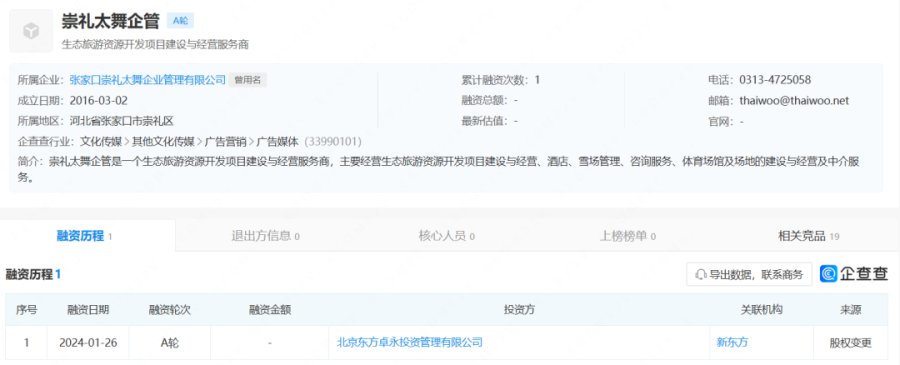
Task: Open the 融资历程 tab
Action: pos(84,236)
